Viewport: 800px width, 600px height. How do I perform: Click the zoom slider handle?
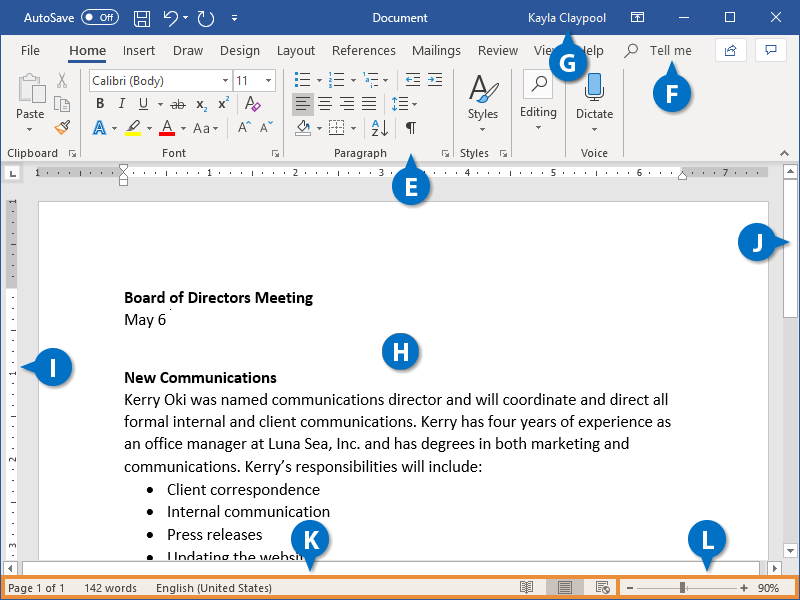click(684, 587)
